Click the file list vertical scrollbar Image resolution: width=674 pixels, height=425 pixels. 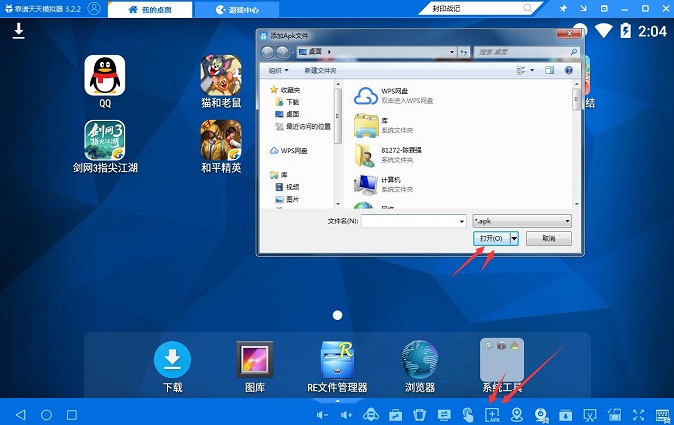pyautogui.click(x=576, y=144)
